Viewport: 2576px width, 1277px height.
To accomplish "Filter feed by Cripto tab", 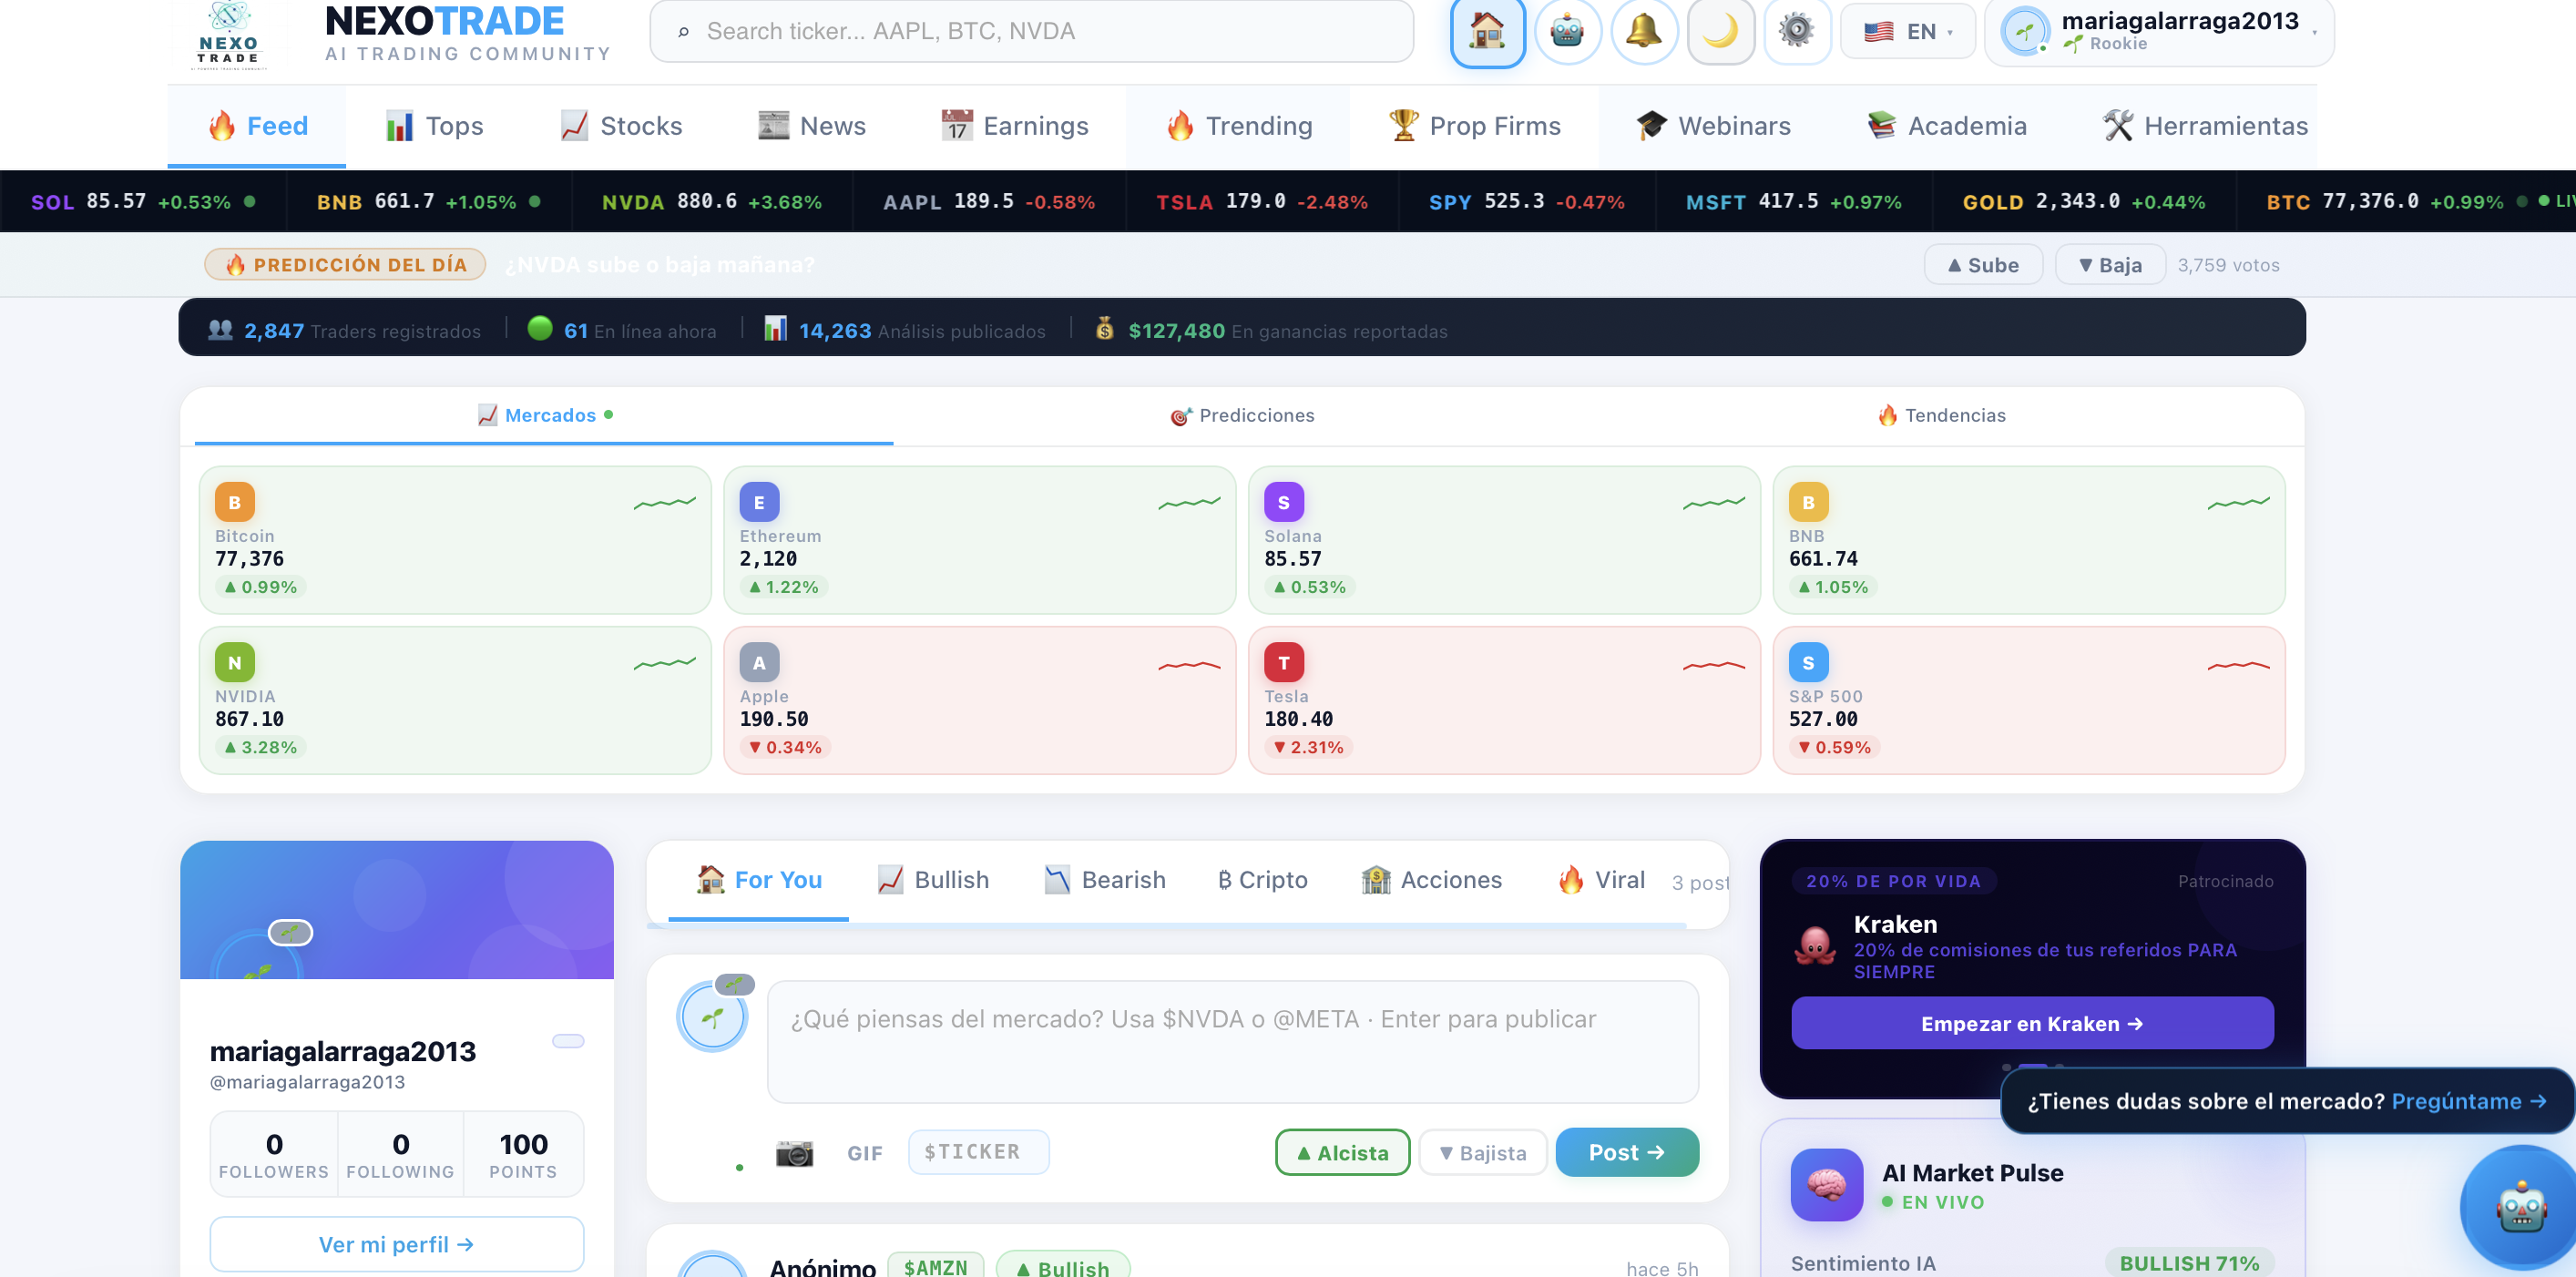I will point(1263,880).
